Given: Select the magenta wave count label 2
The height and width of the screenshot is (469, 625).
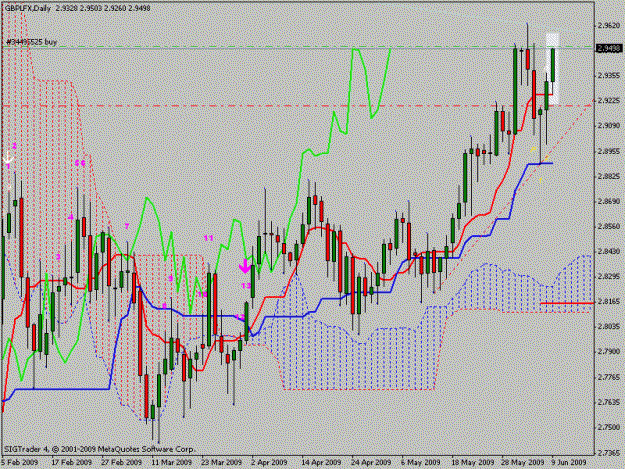Looking at the screenshot, I should [14, 146].
